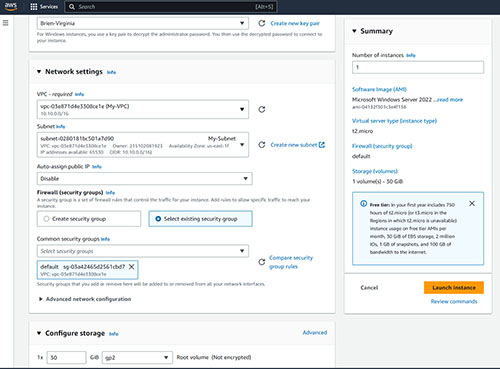Remove the default security group tag
This screenshot has height=369, width=500.
132,267
